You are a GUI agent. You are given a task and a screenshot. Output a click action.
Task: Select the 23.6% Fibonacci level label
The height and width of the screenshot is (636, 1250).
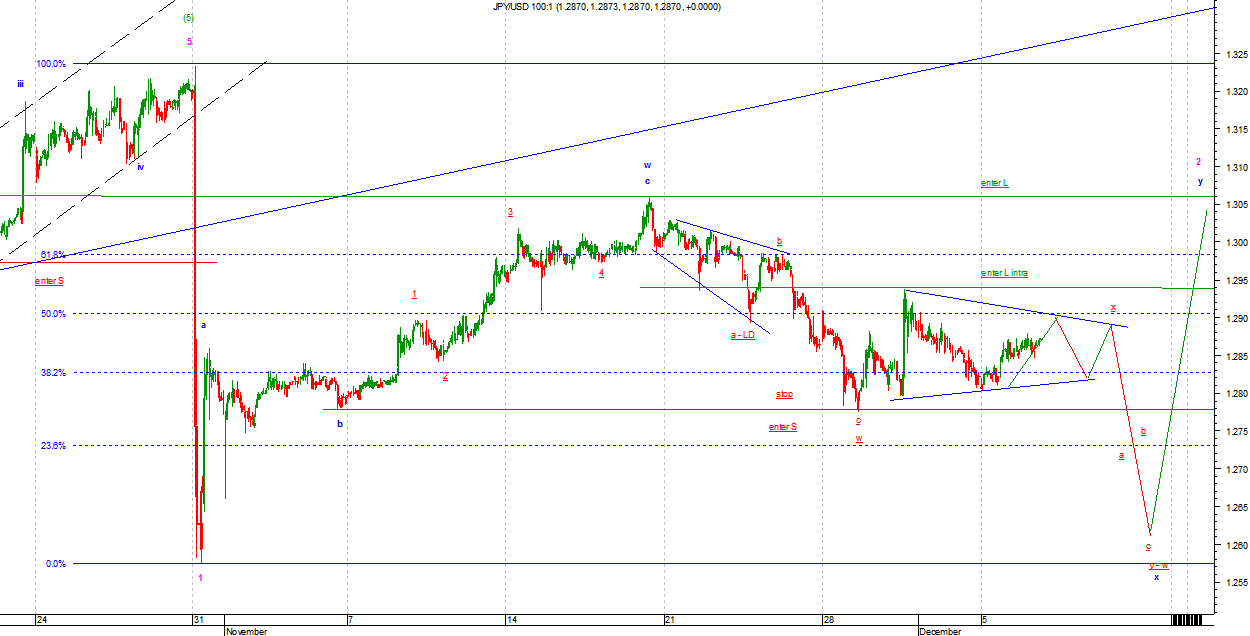pyautogui.click(x=53, y=446)
